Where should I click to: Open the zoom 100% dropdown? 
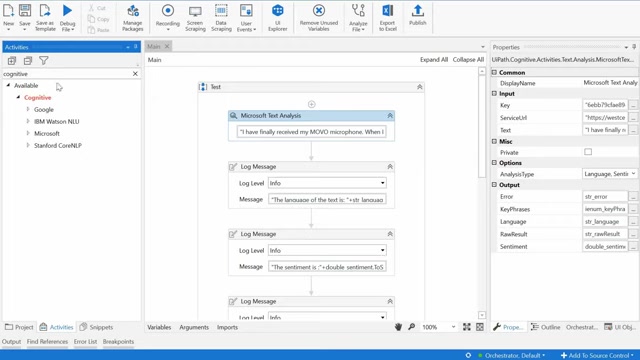click(453, 327)
